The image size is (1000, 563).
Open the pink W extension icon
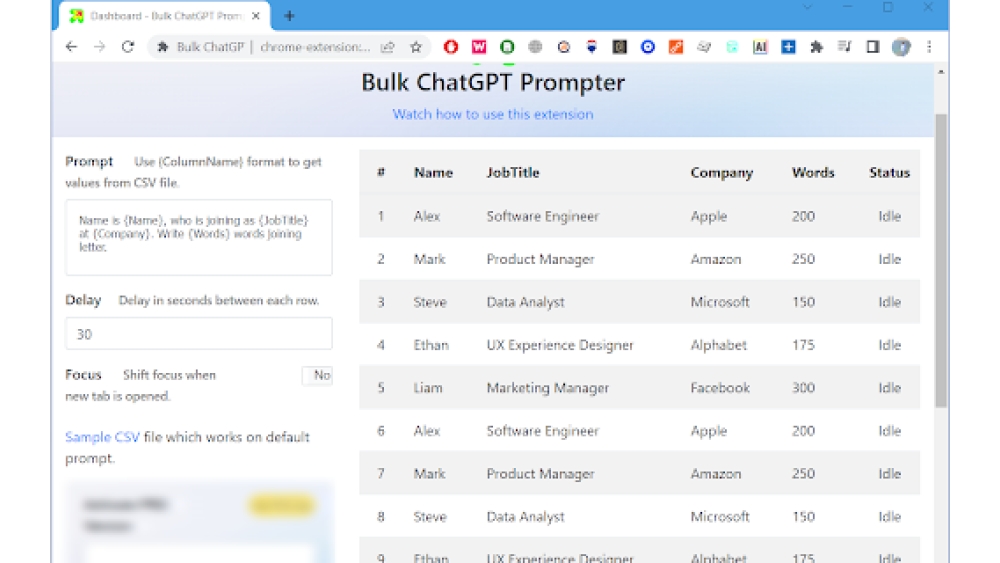tap(479, 47)
